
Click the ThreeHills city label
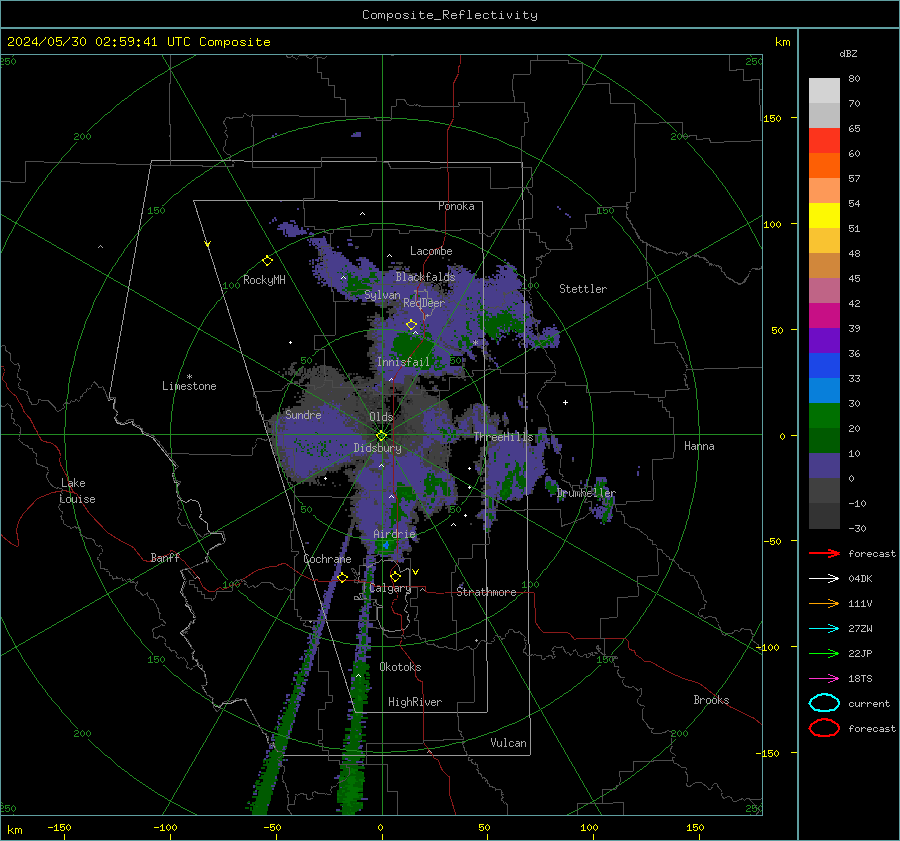(x=503, y=437)
